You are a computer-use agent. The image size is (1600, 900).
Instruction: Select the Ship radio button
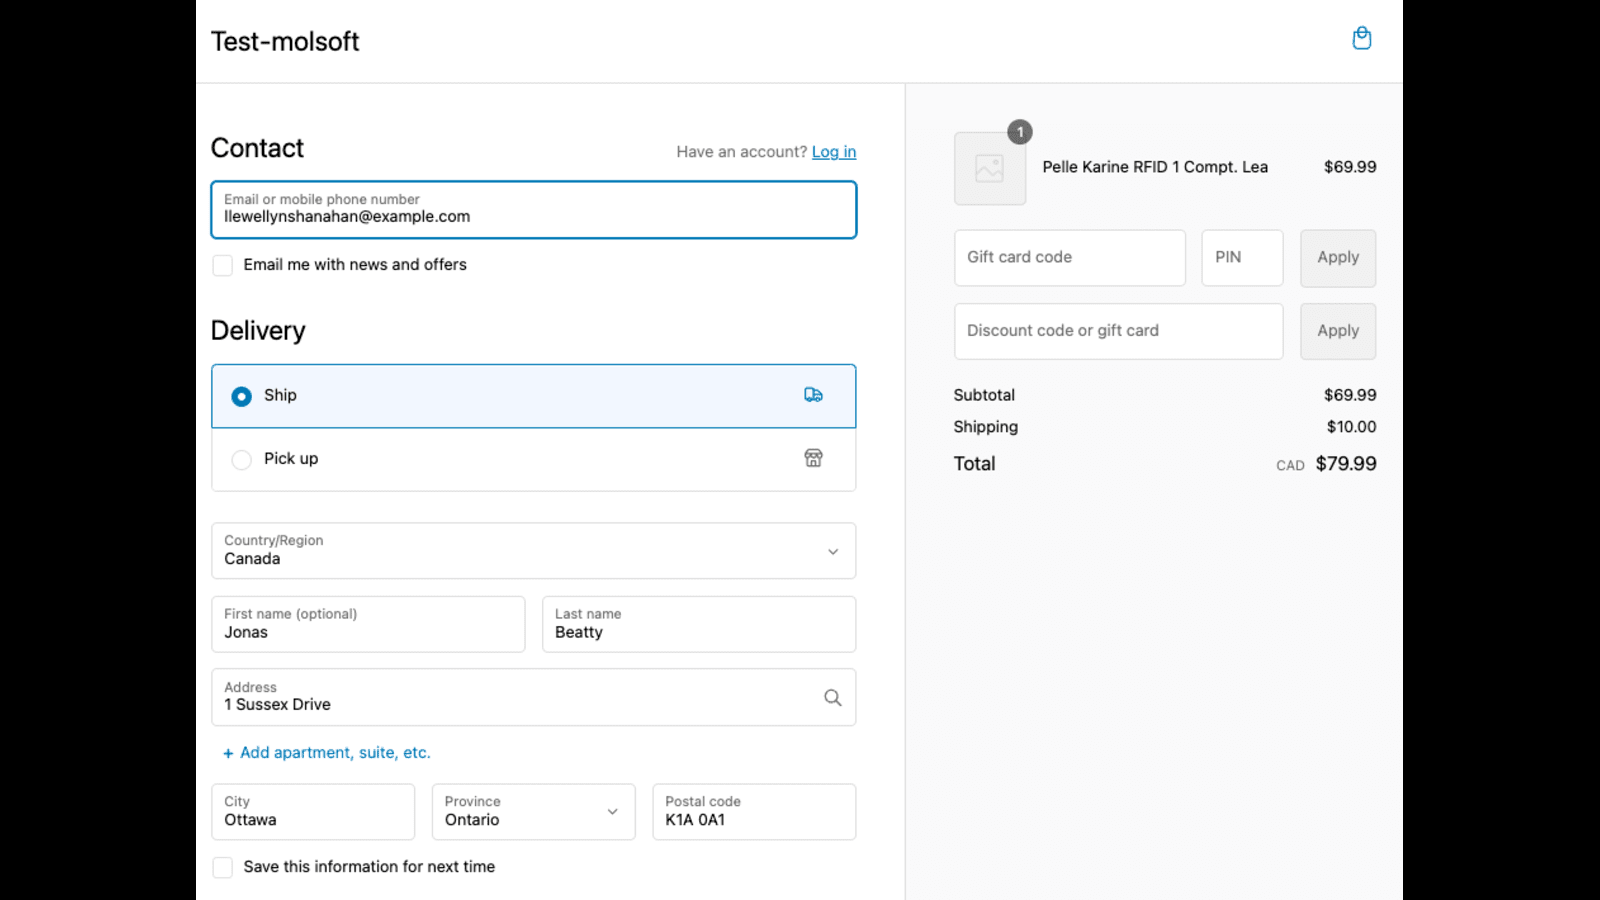click(241, 396)
